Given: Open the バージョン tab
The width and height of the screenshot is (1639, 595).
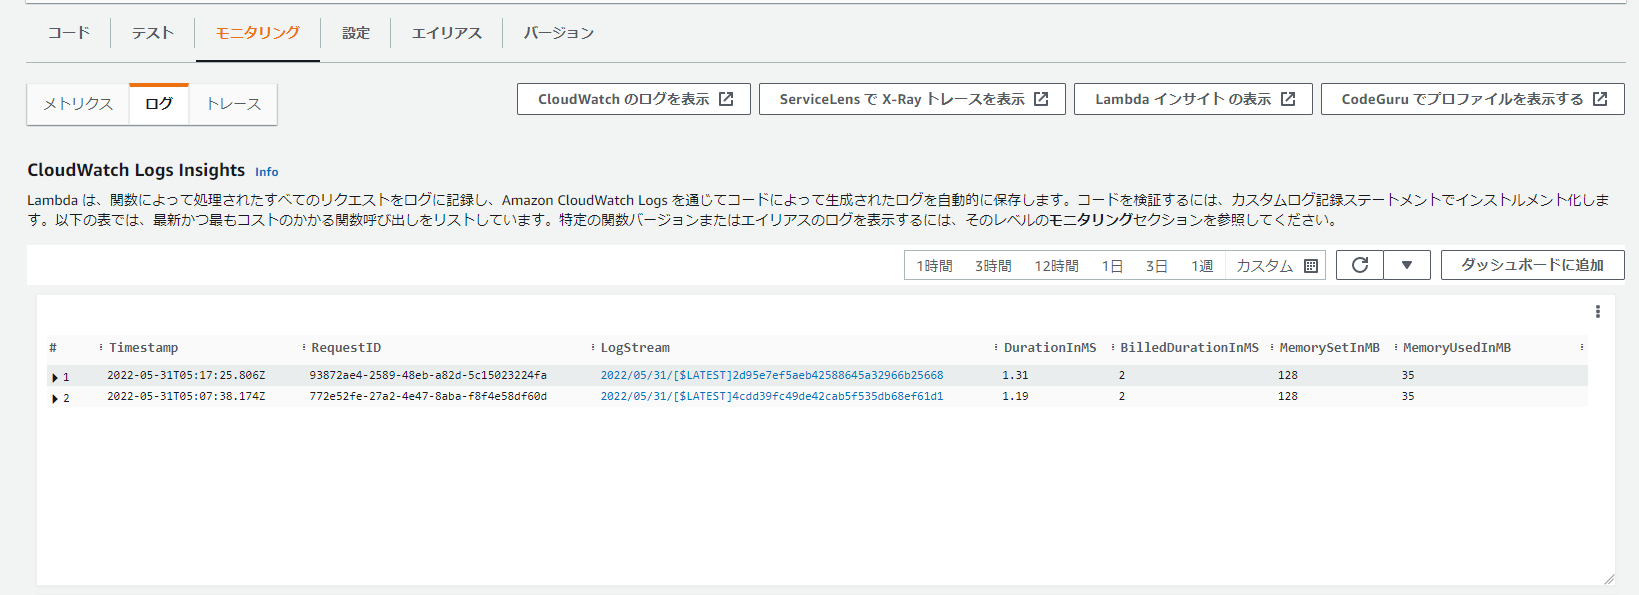Looking at the screenshot, I should (x=559, y=33).
